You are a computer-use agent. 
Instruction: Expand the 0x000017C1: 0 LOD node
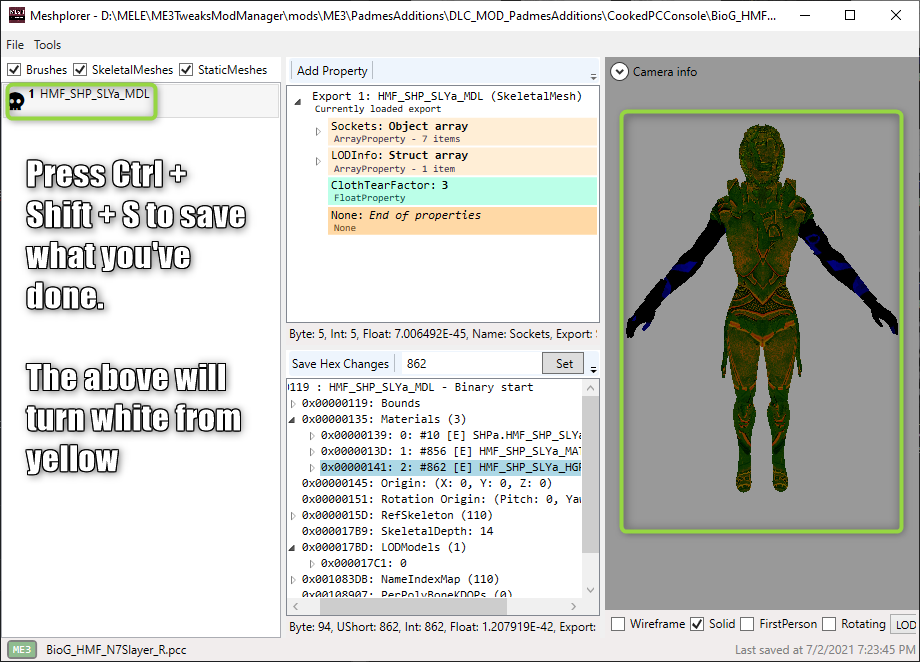[x=312, y=564]
